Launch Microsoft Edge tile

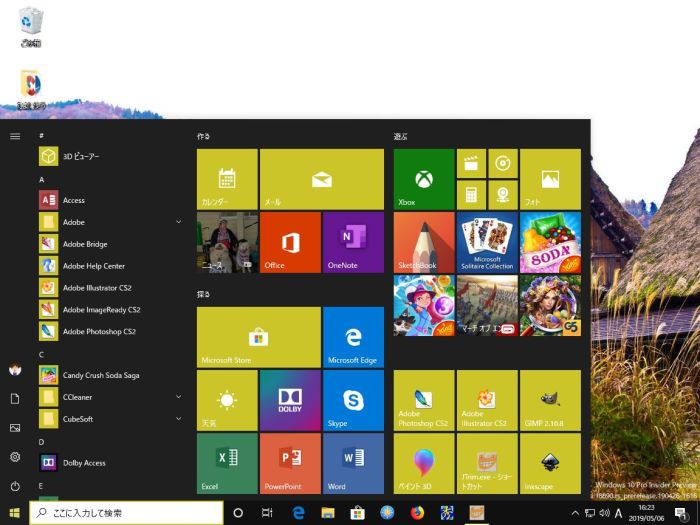tap(353, 337)
